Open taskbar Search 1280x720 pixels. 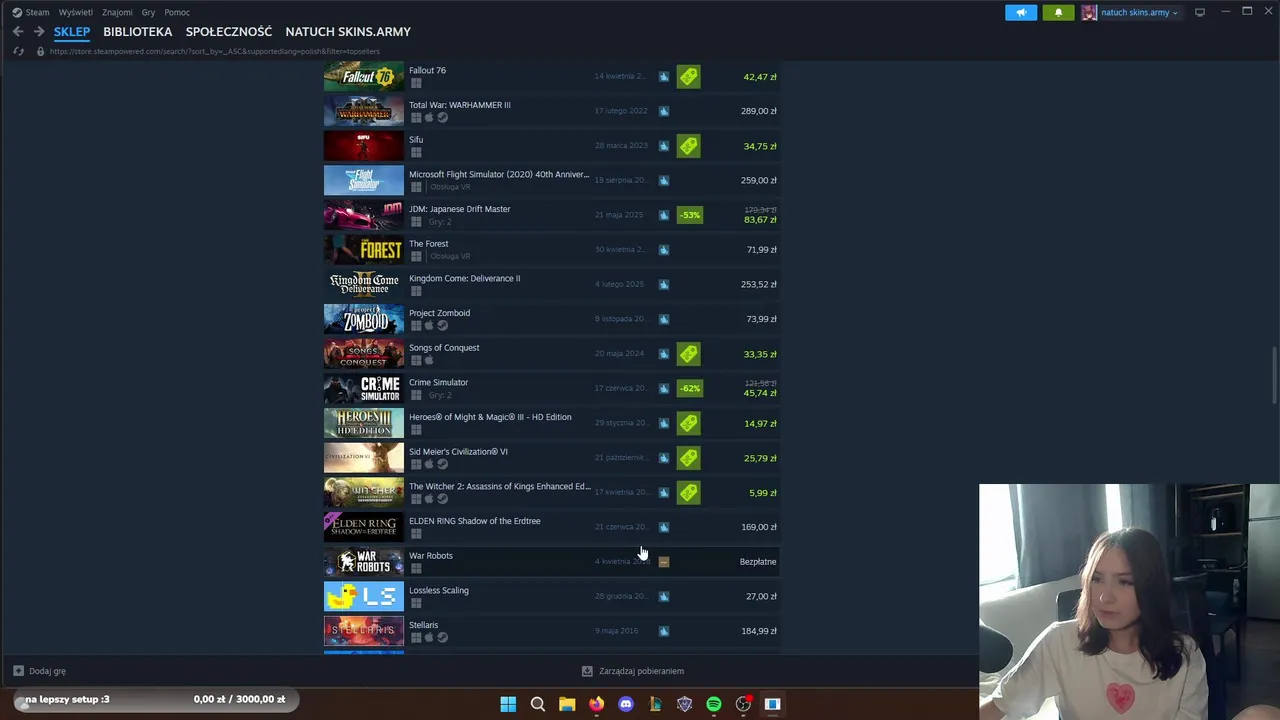(x=537, y=704)
